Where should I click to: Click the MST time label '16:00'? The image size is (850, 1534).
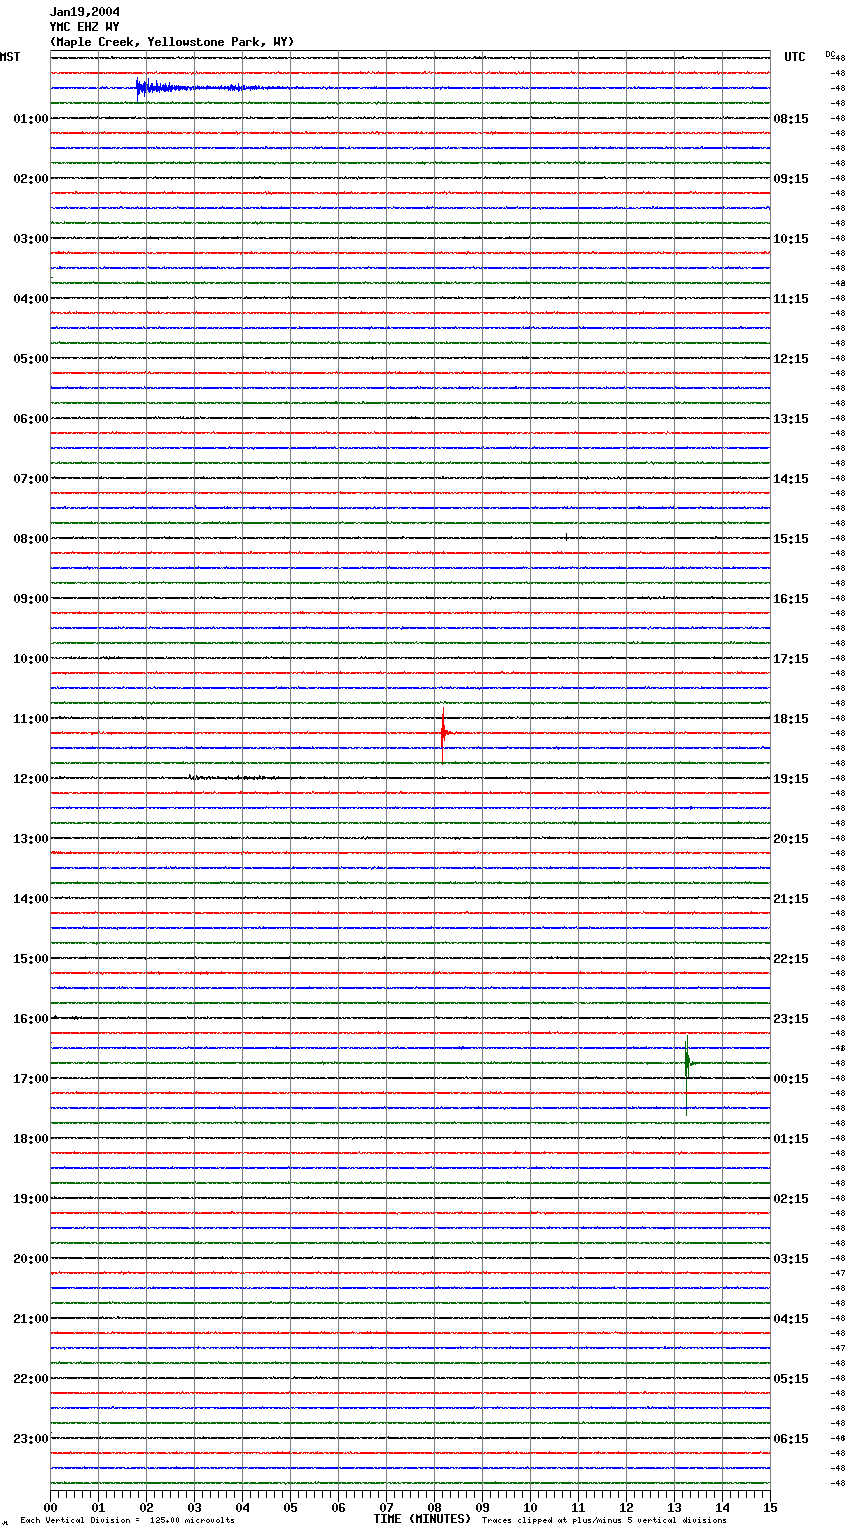click(x=30, y=1019)
